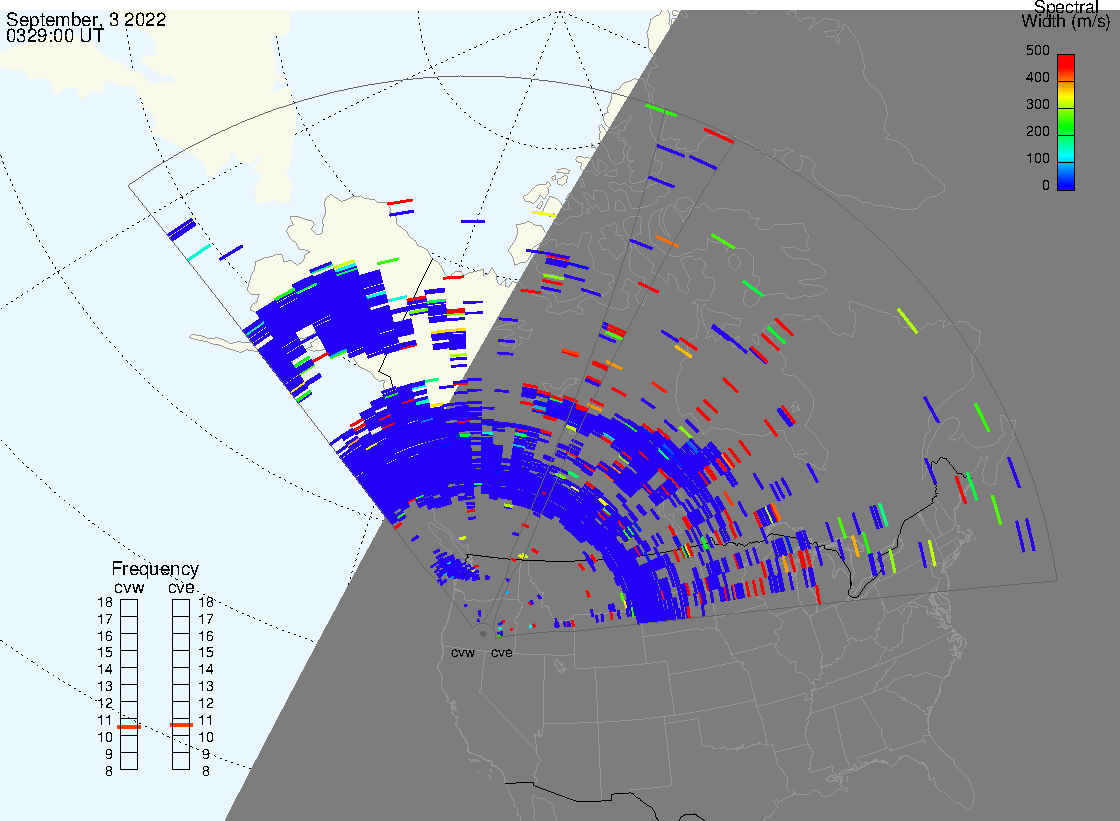Click the 18 label beside cvw frequency bar
This screenshot has width=1120, height=821.
(x=105, y=602)
